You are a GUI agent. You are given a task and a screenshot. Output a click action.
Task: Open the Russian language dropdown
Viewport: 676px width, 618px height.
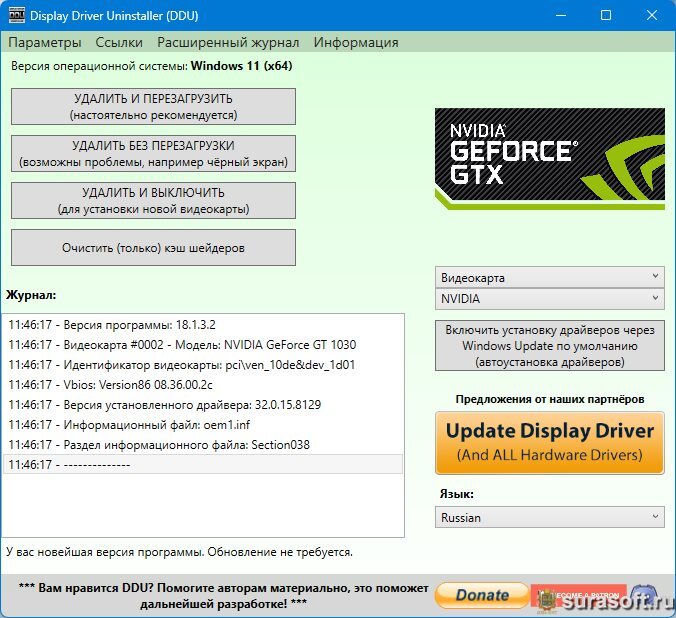coord(549,518)
